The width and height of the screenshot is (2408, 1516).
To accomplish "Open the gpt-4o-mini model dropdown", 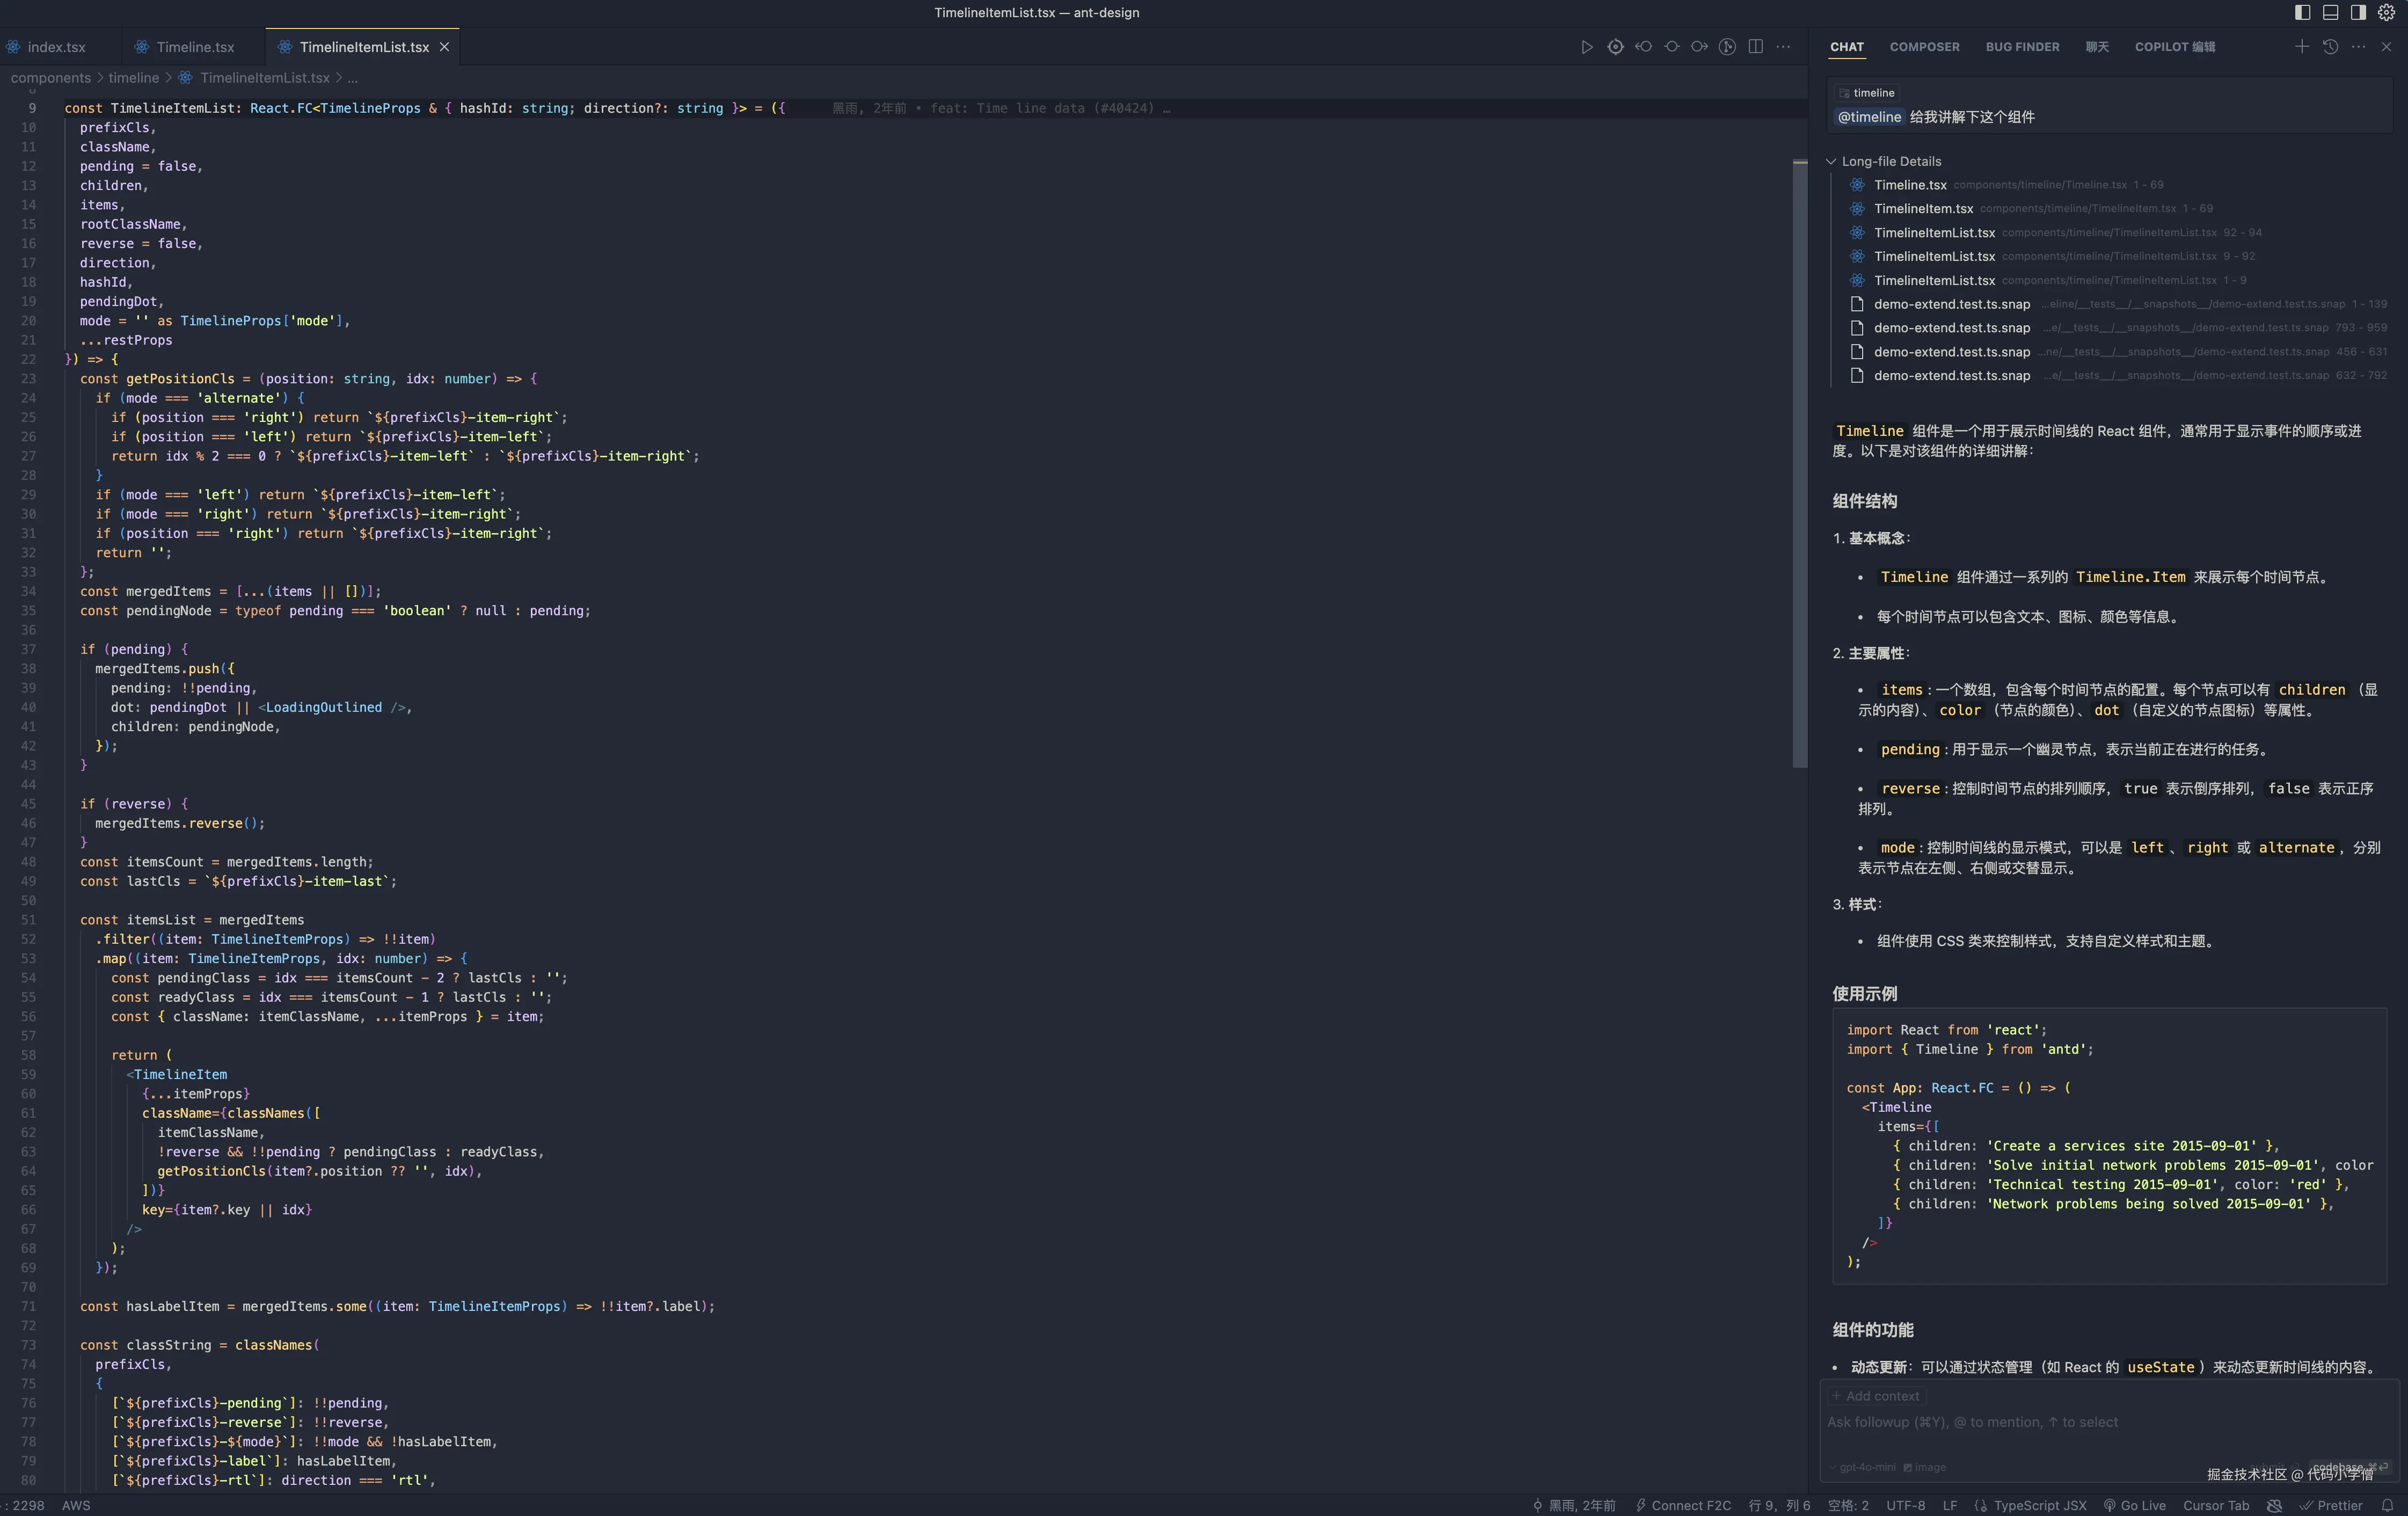I will click(x=1865, y=1467).
